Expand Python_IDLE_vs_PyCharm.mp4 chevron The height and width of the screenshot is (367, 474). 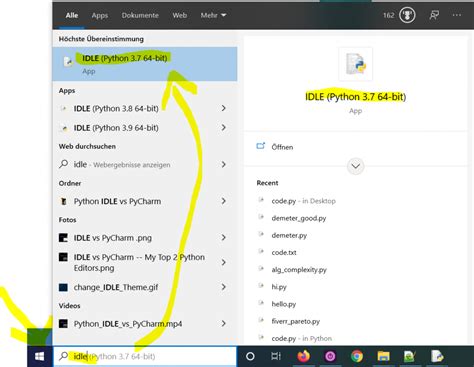(x=224, y=324)
